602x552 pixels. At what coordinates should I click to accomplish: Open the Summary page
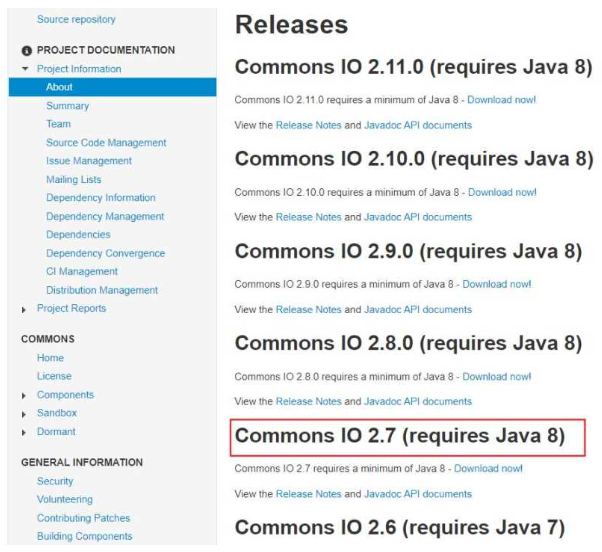click(x=67, y=105)
